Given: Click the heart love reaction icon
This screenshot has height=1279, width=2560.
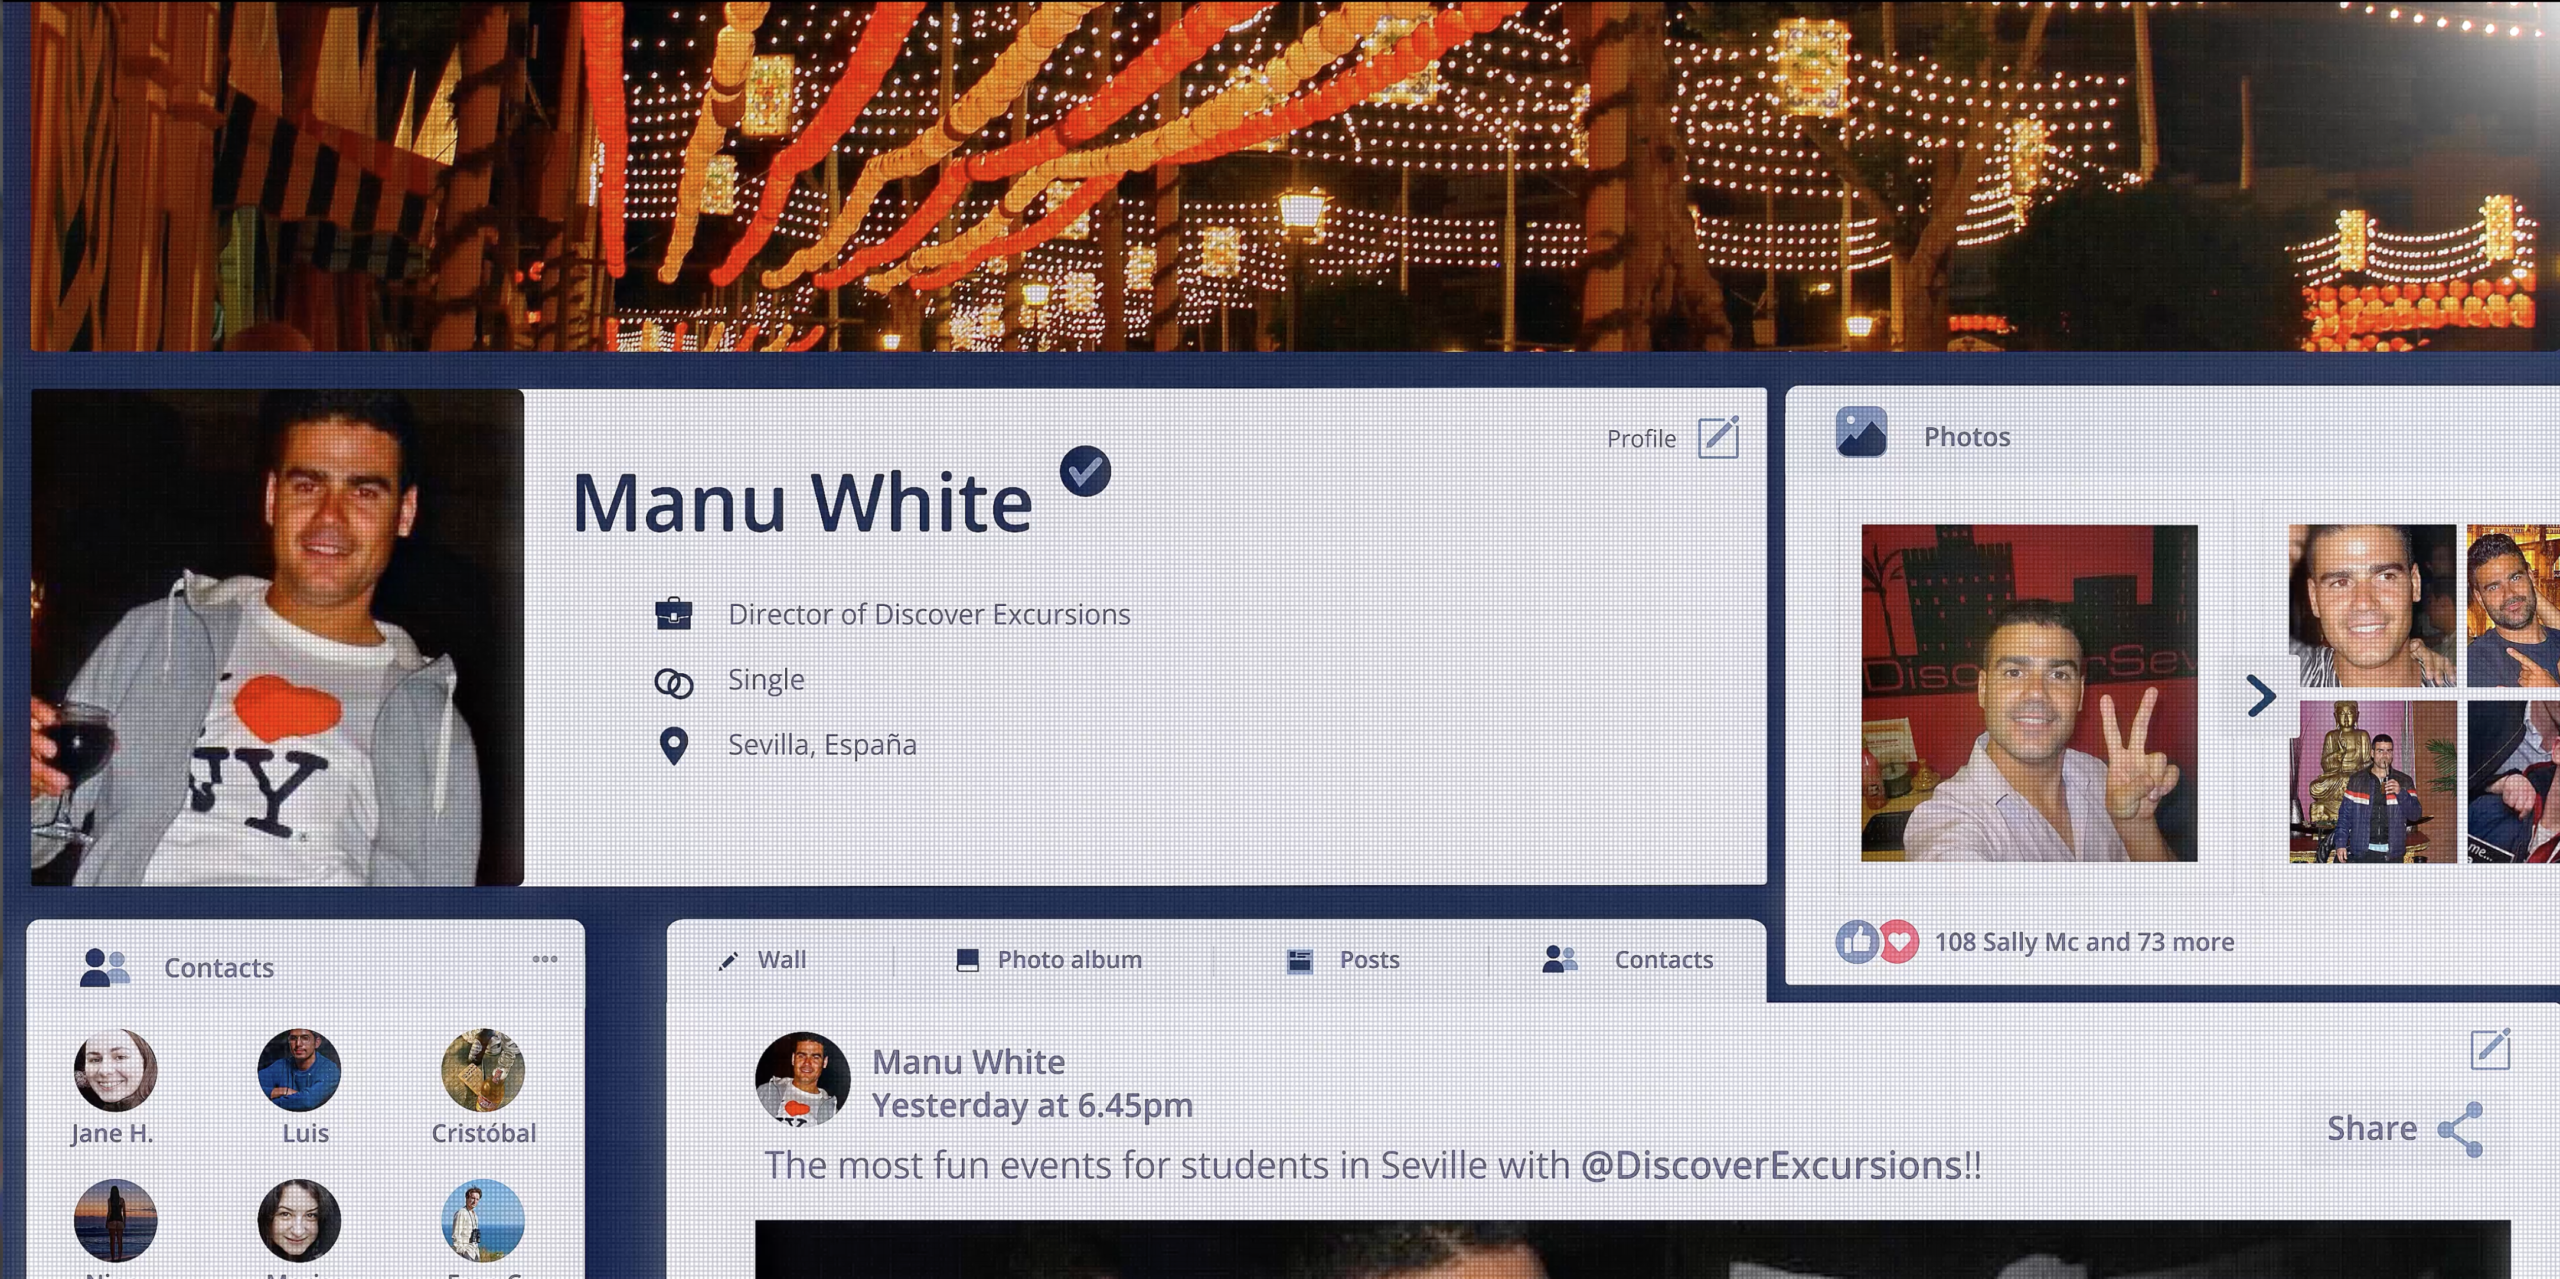Looking at the screenshot, I should click(x=1899, y=941).
